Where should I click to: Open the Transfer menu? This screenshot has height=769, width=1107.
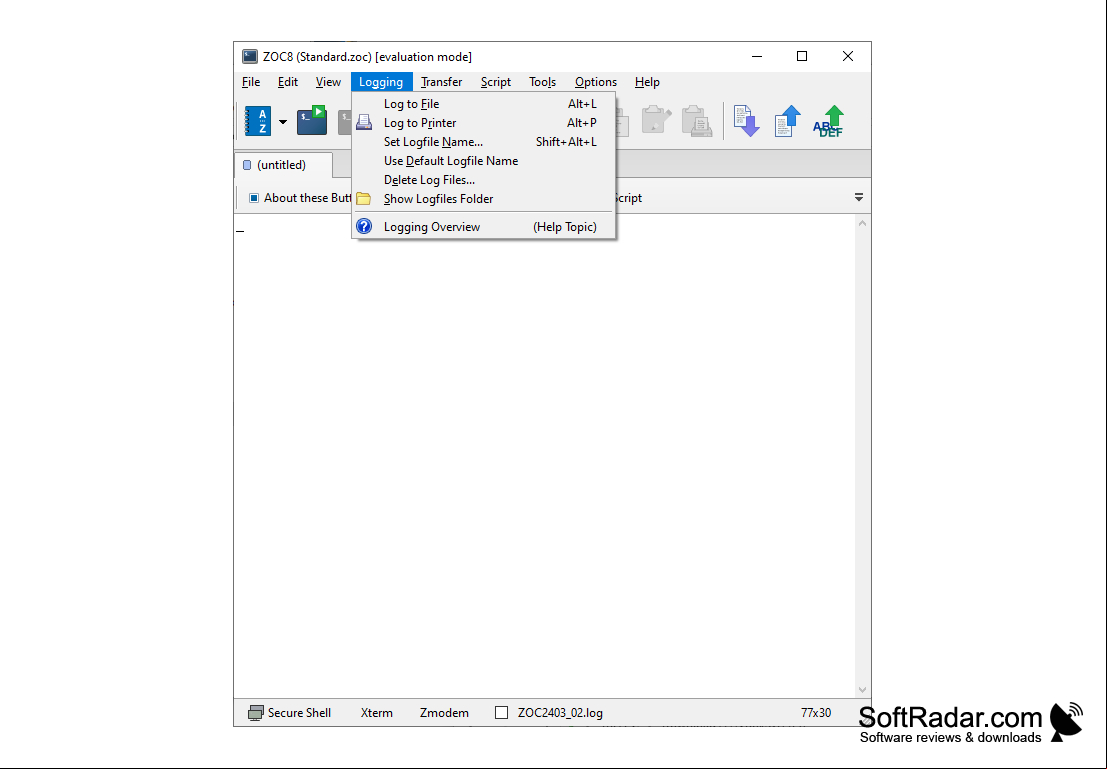pos(441,82)
